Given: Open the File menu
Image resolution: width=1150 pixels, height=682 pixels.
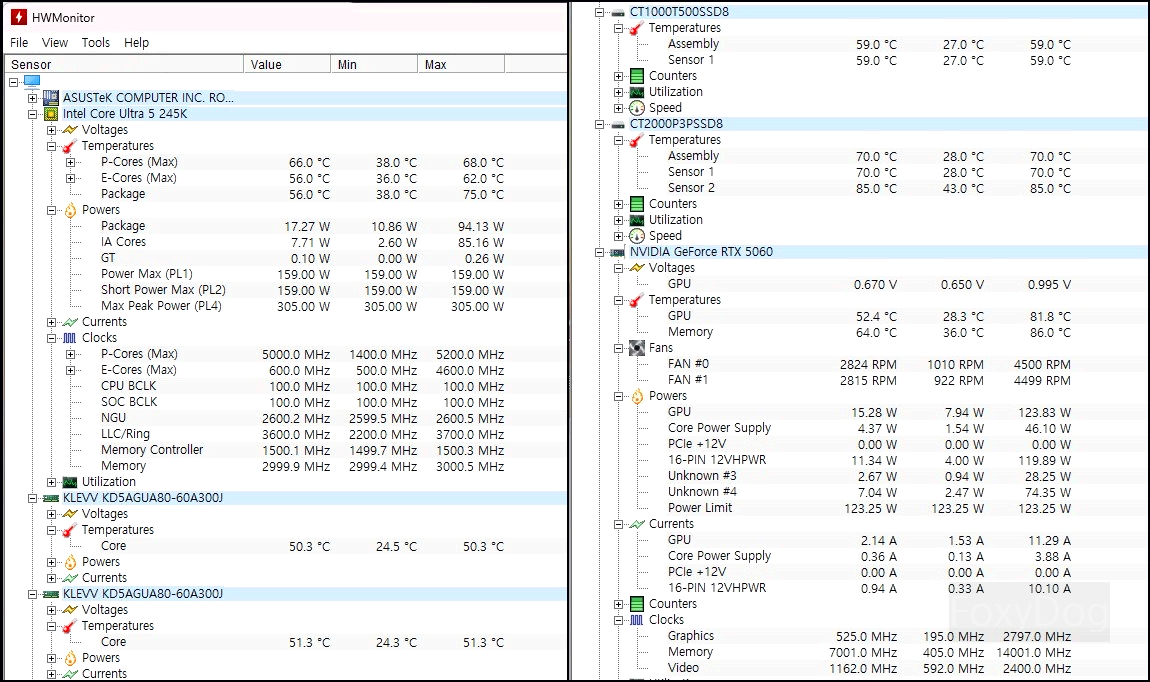Looking at the screenshot, I should point(19,43).
